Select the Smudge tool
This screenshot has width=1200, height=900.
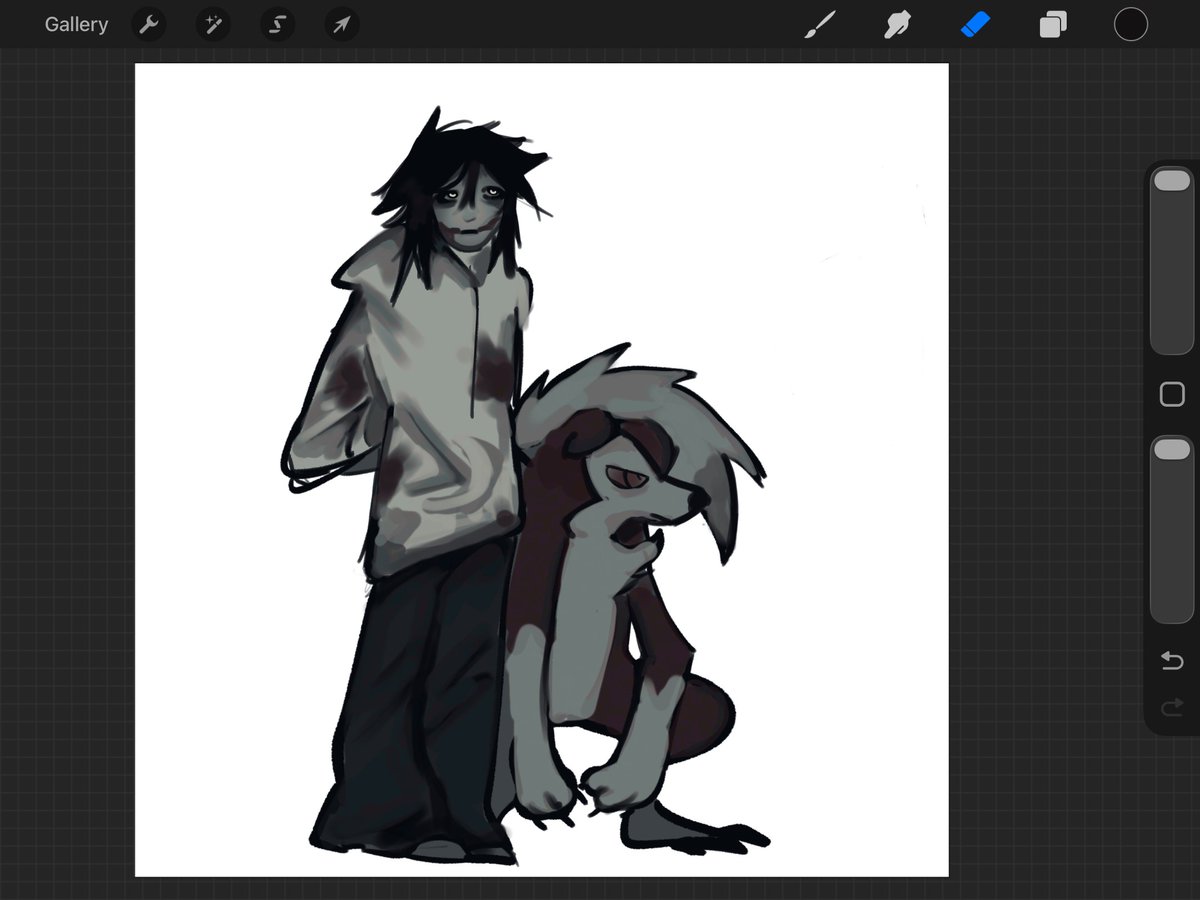coord(897,24)
